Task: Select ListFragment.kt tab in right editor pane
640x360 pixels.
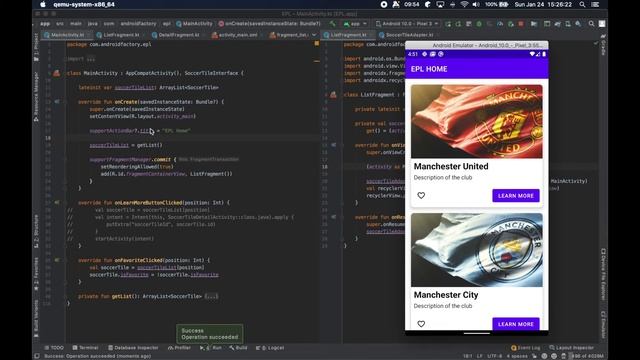Action: coord(348,35)
